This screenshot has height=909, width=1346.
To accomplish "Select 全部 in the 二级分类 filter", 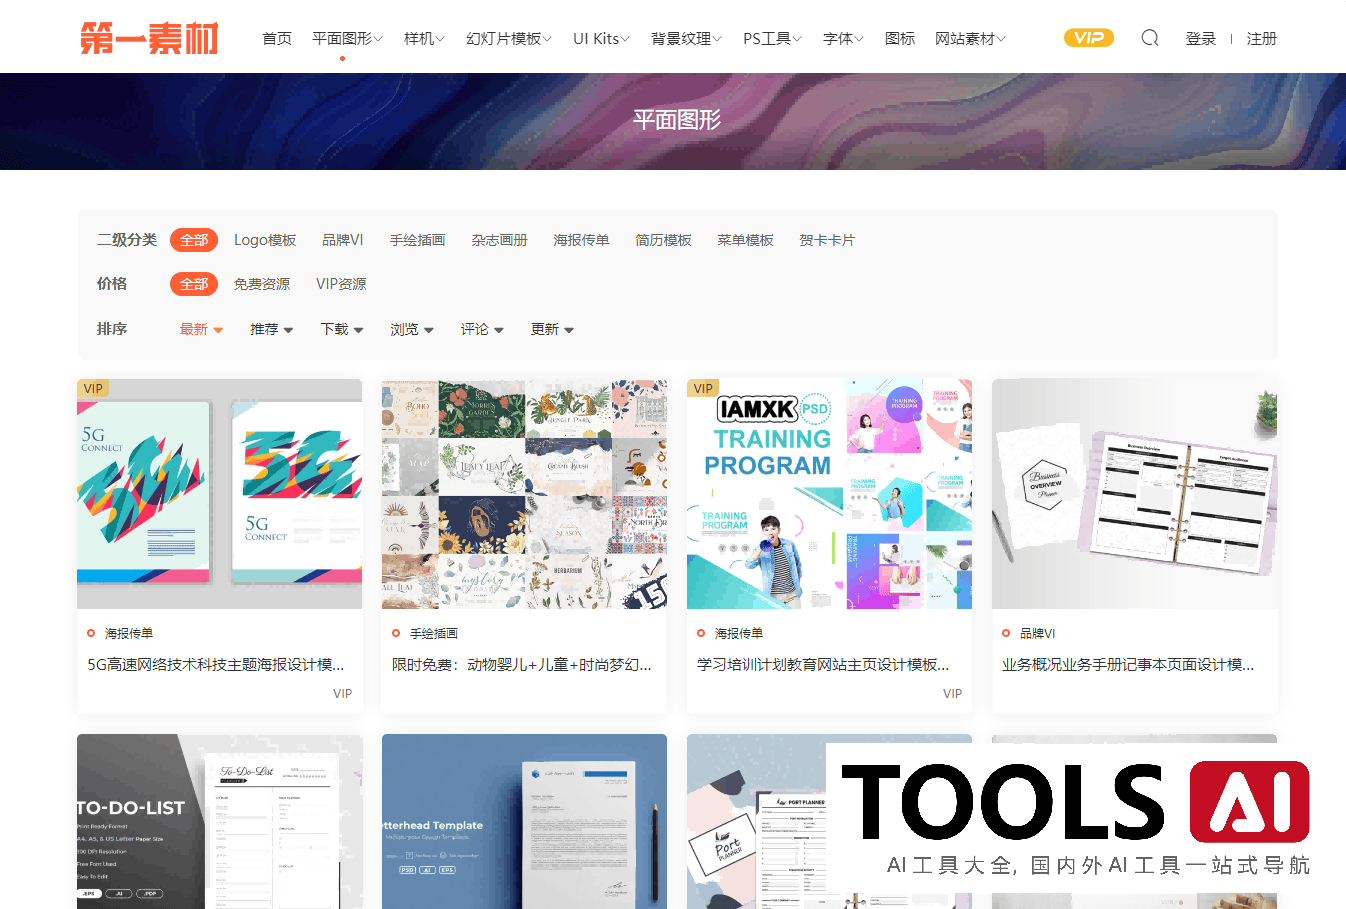I will point(193,240).
